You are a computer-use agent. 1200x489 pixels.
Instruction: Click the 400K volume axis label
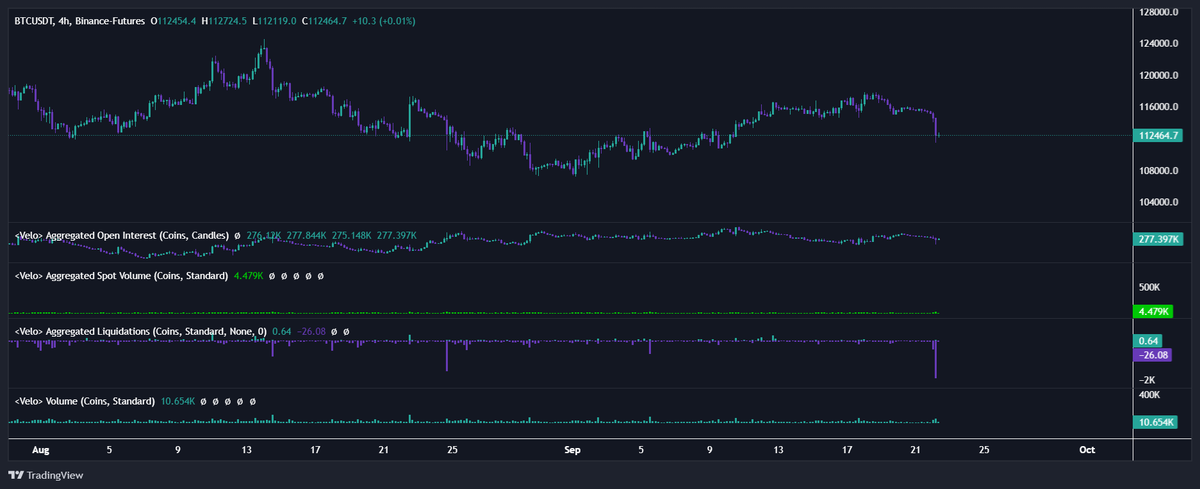click(1149, 396)
